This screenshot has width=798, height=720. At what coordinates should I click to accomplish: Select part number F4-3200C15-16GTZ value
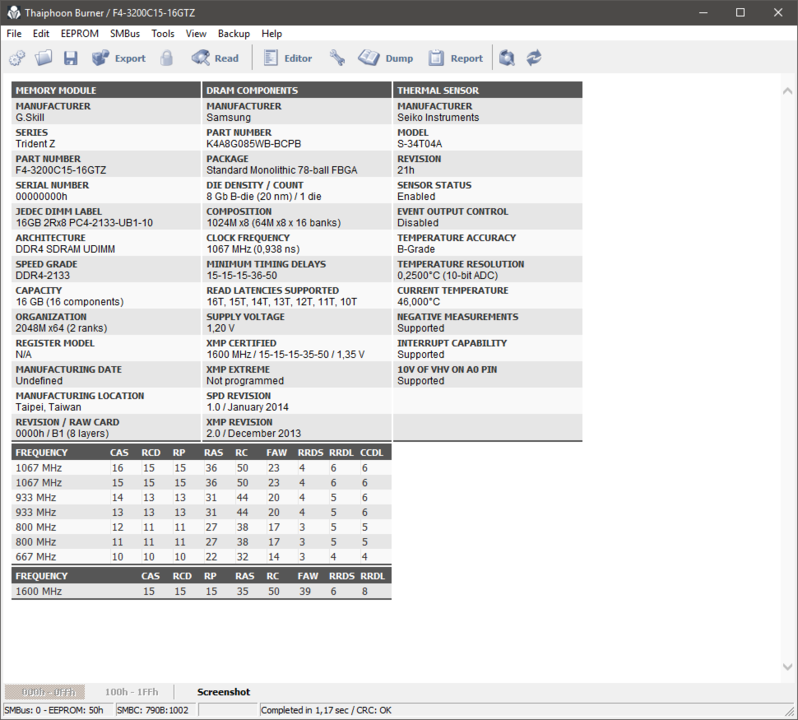coord(61,170)
